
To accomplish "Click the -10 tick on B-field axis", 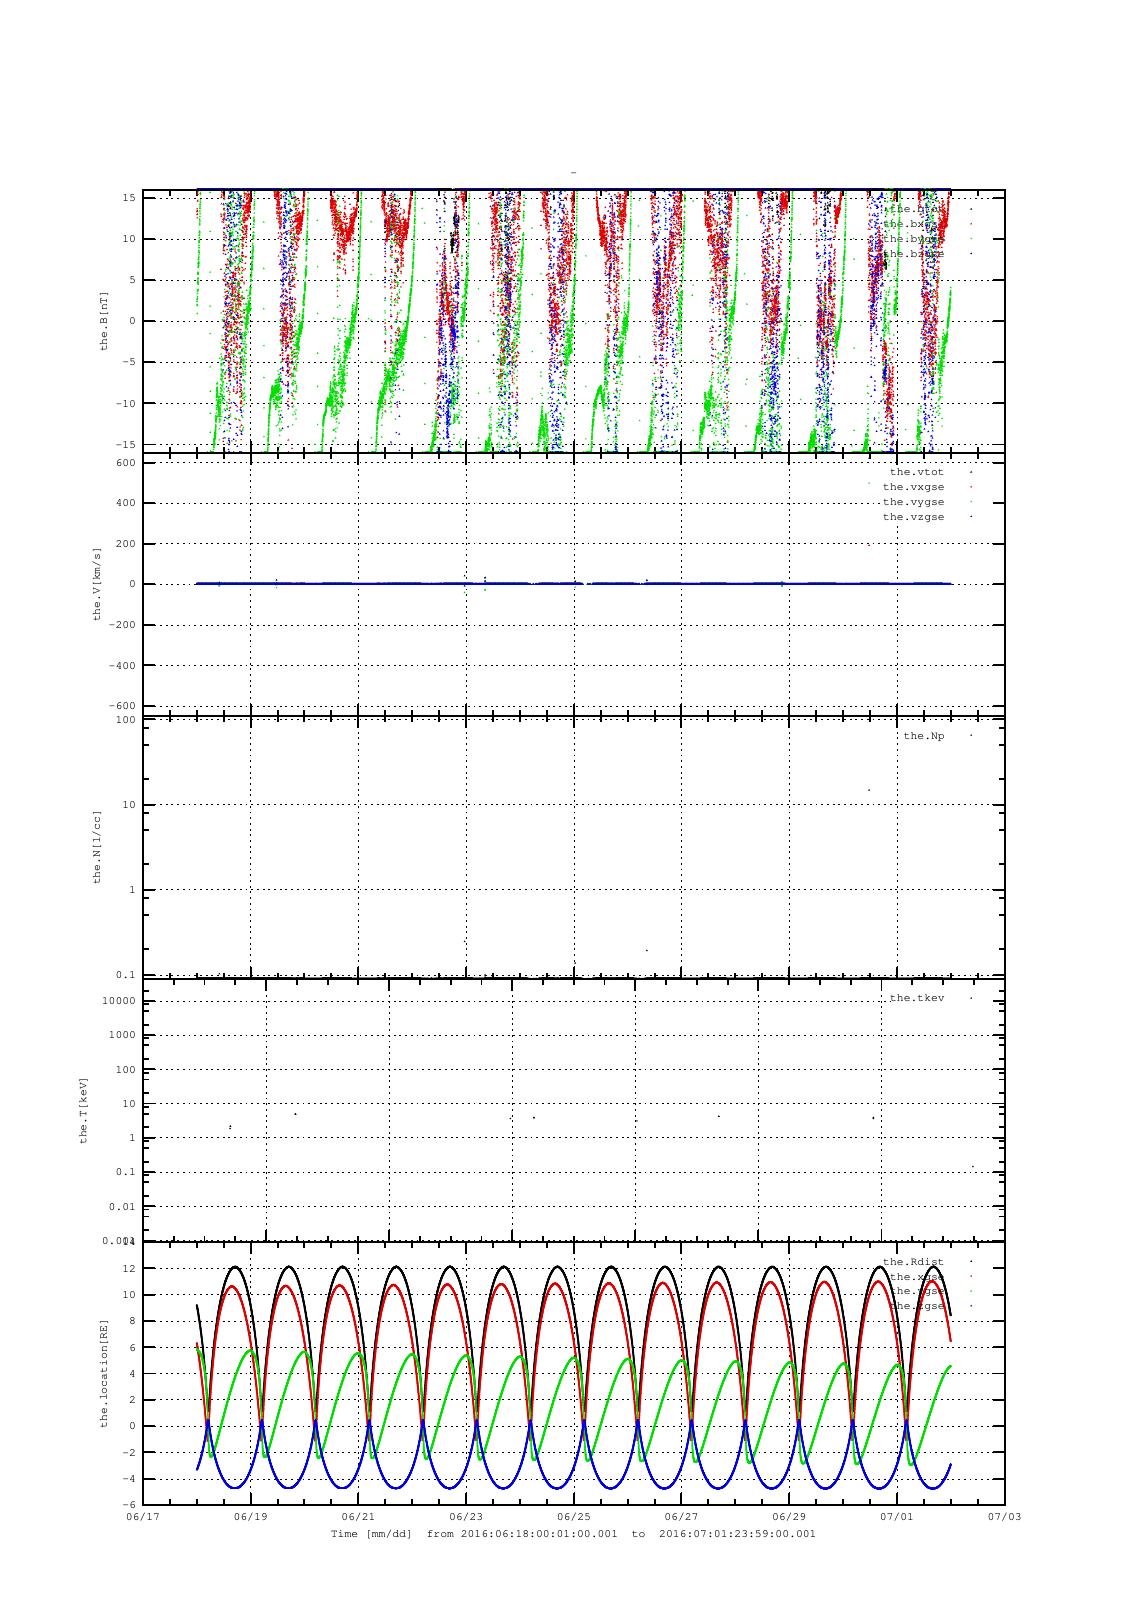I will 126,403.
